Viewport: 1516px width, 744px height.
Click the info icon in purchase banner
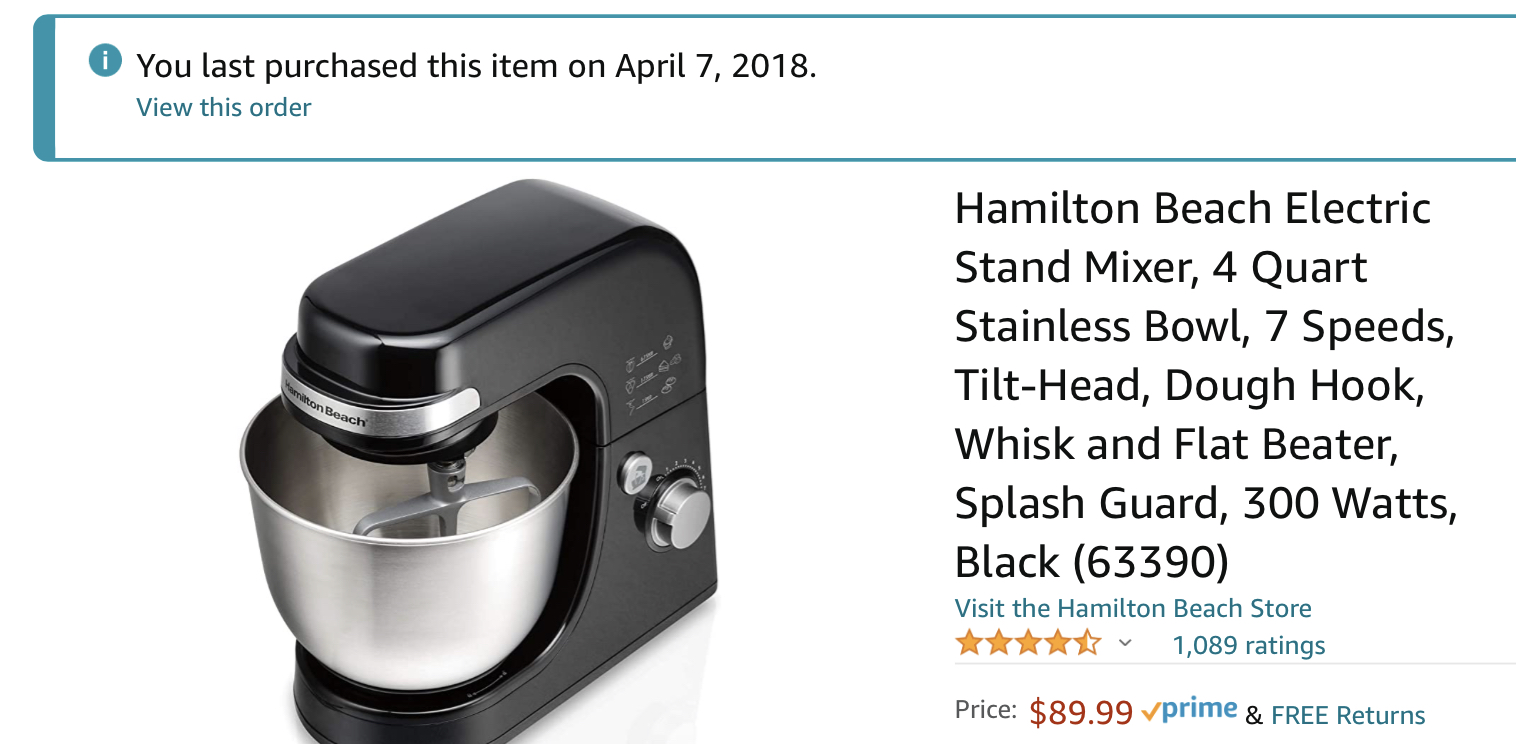tap(104, 62)
